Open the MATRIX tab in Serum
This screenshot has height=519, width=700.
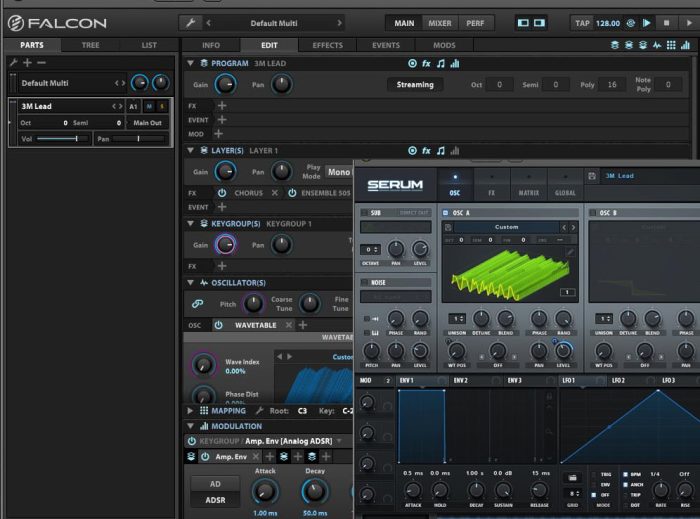coord(529,185)
